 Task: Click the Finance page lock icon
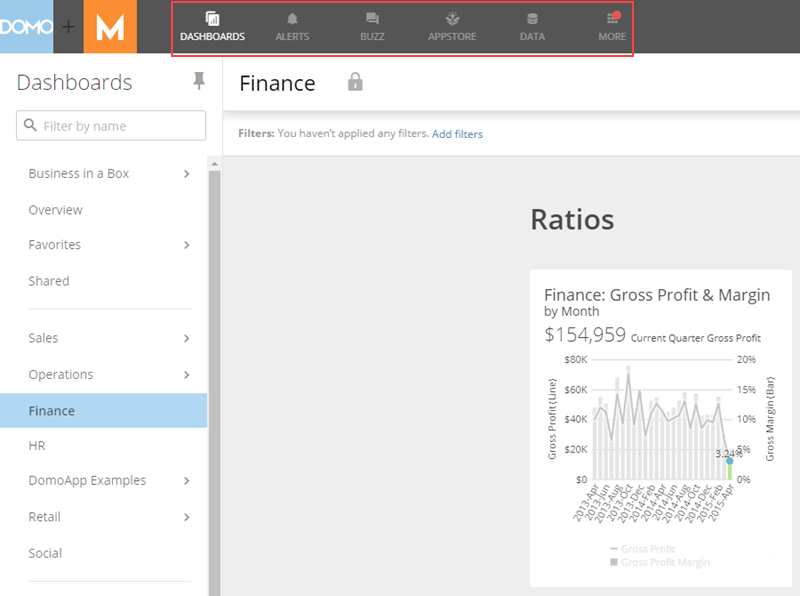pos(354,83)
